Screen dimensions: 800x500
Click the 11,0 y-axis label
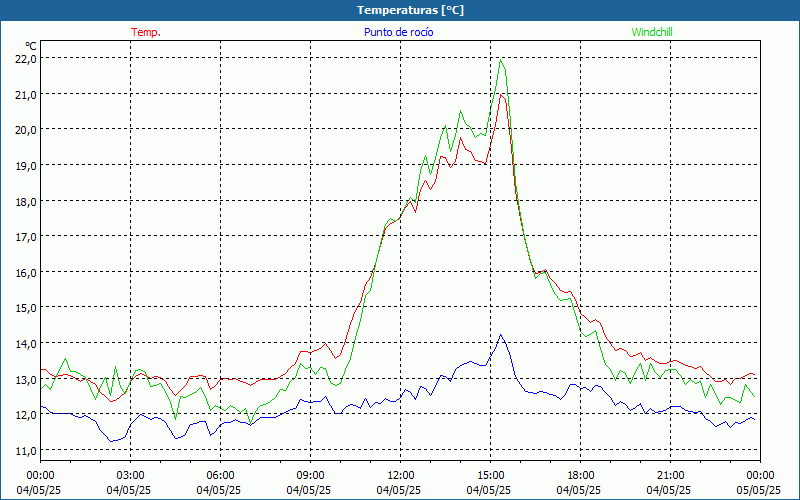click(26, 450)
